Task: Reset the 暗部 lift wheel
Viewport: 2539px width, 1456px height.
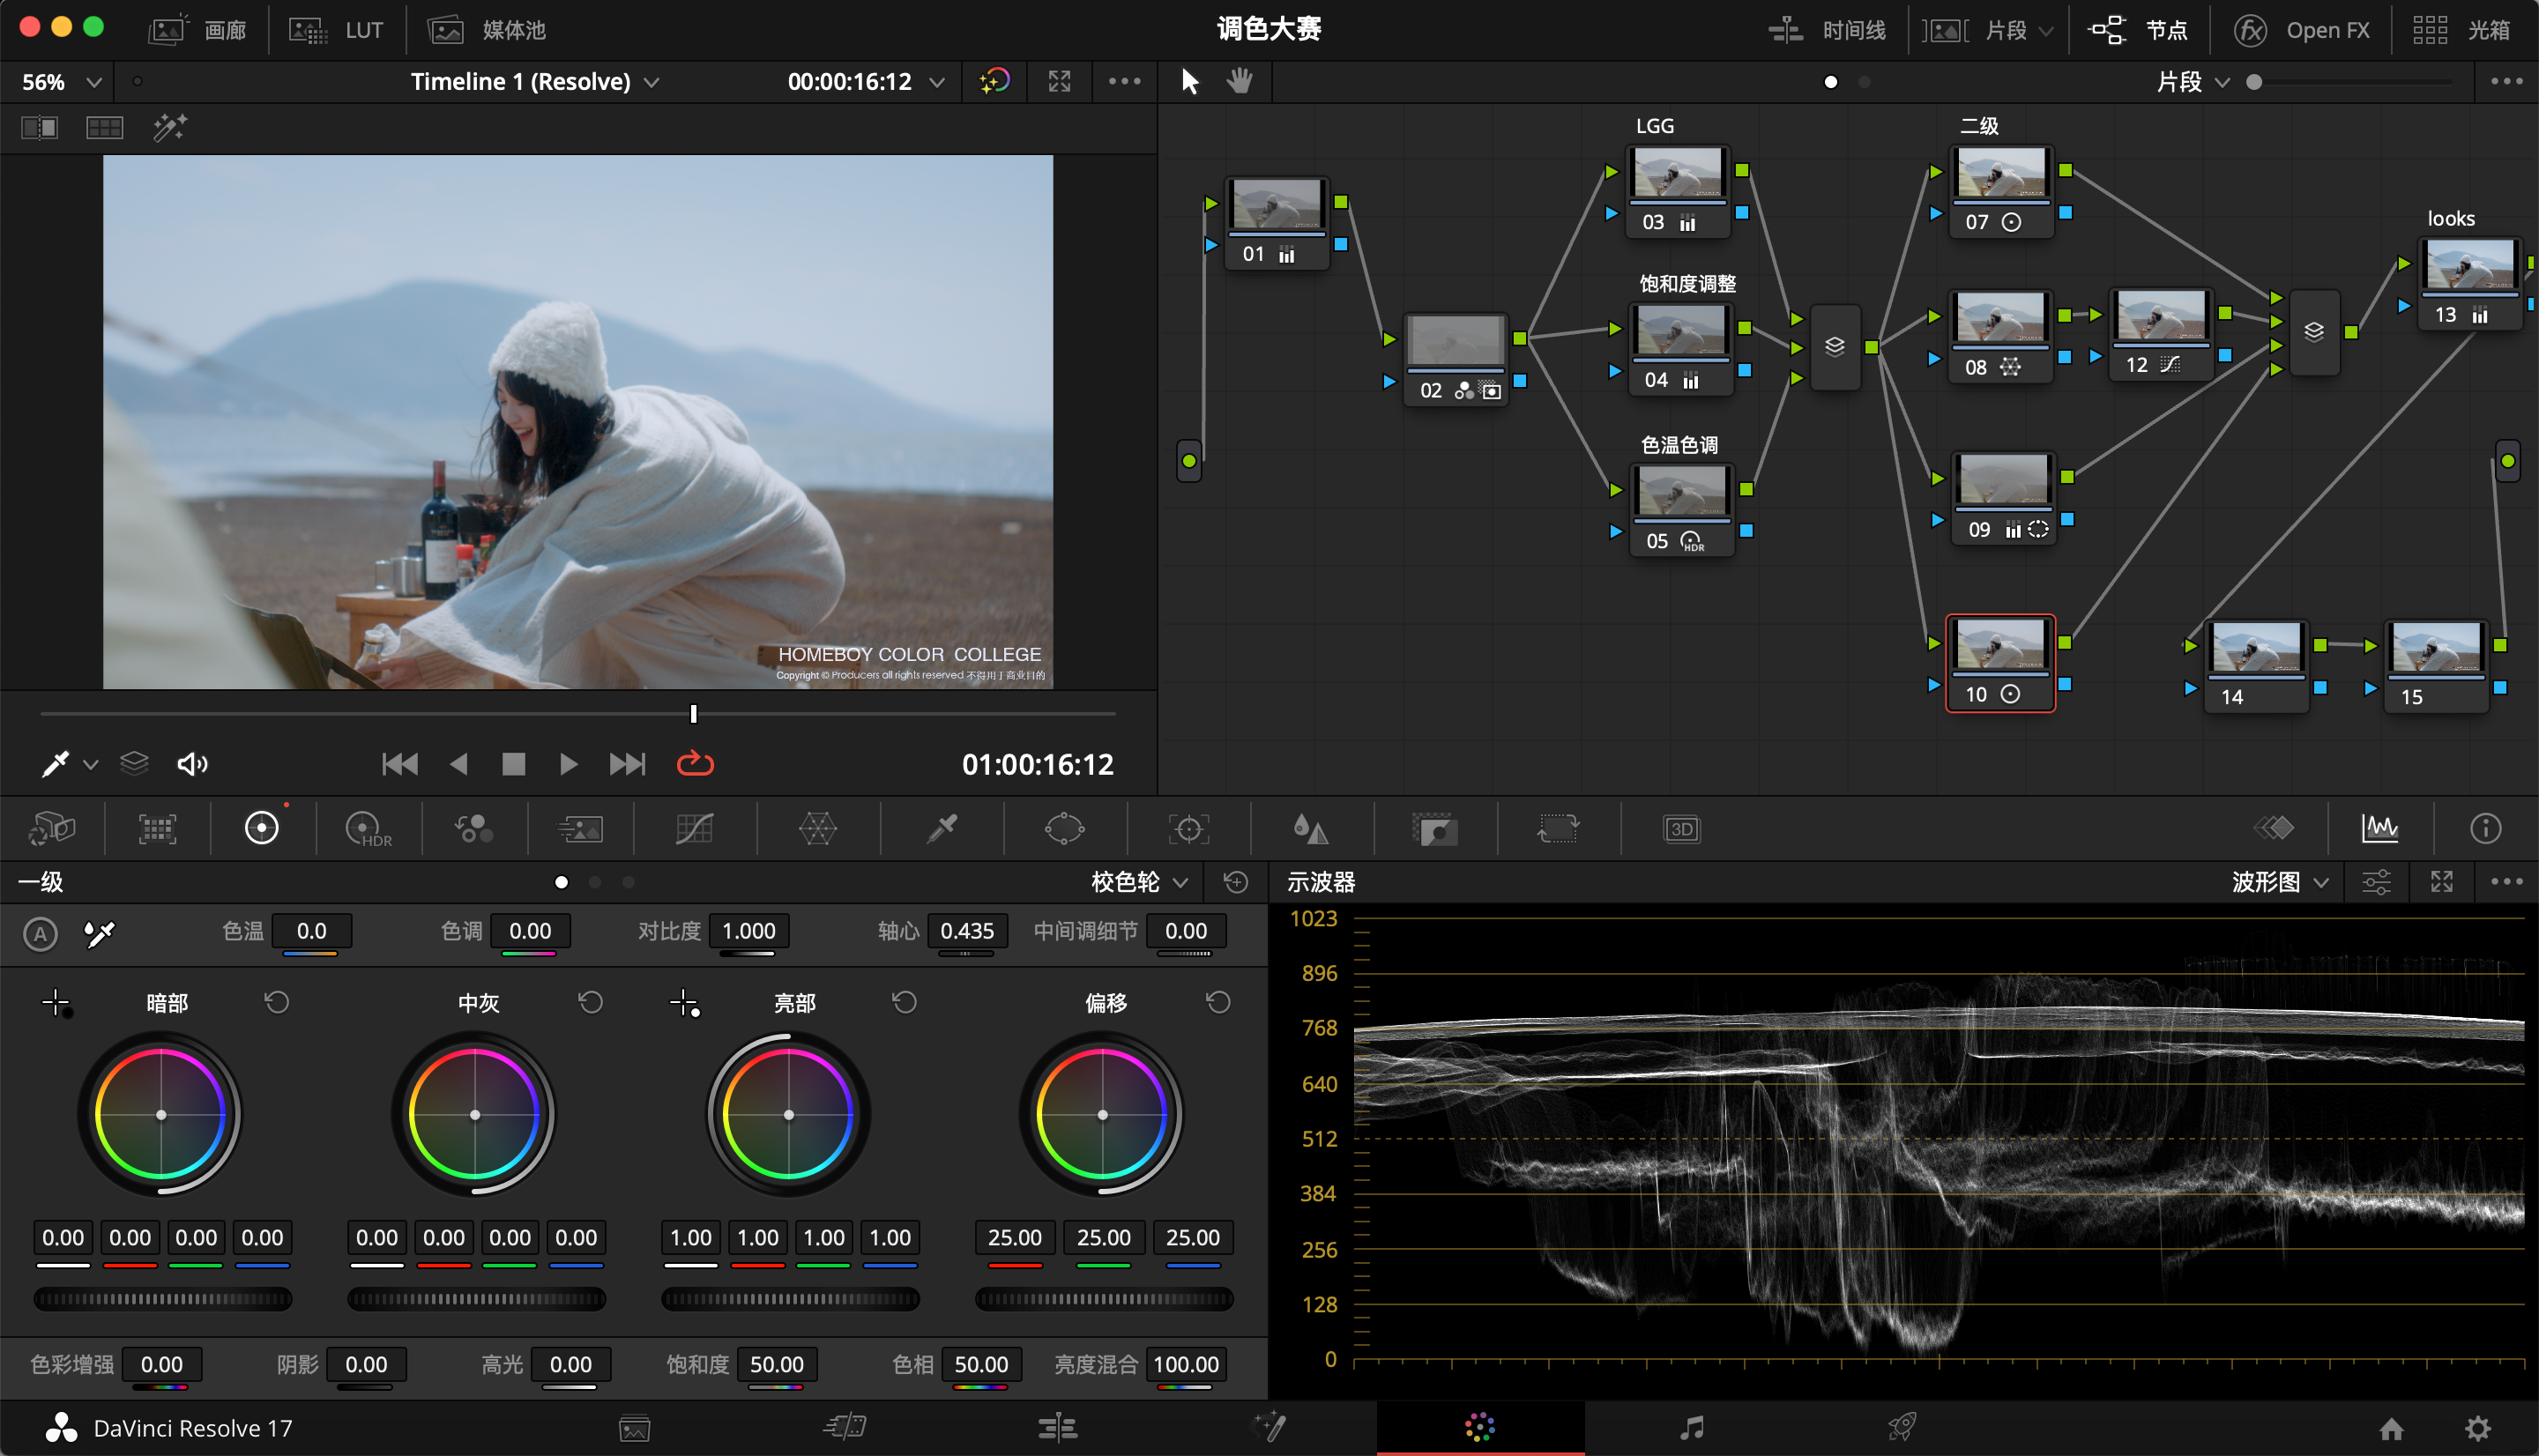Action: [277, 1002]
